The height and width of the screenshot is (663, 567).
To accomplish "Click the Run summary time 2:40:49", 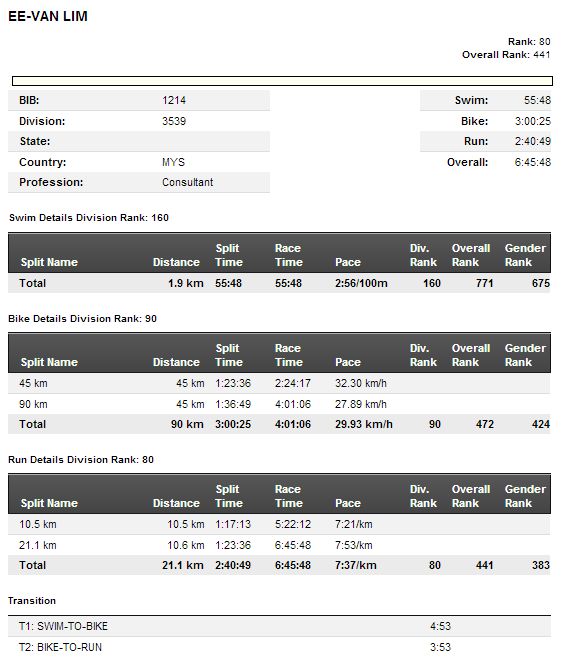I will [533, 141].
